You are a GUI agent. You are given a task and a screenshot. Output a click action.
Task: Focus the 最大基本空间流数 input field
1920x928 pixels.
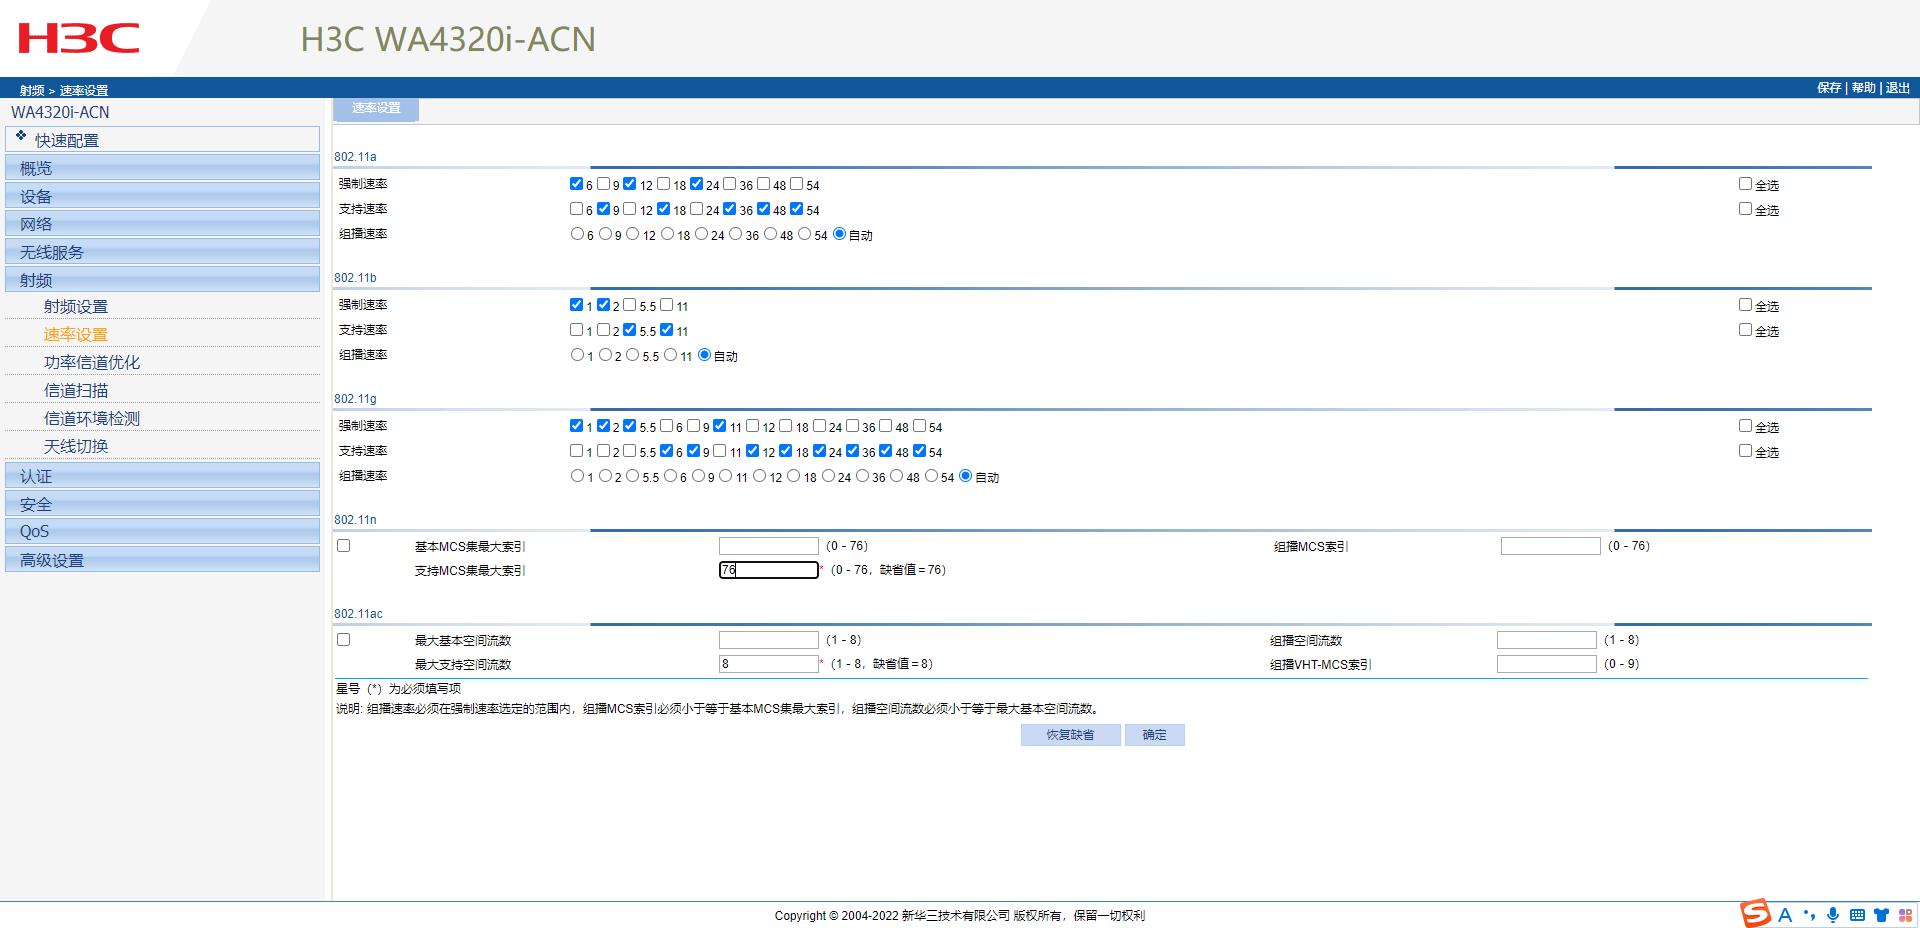pyautogui.click(x=769, y=640)
